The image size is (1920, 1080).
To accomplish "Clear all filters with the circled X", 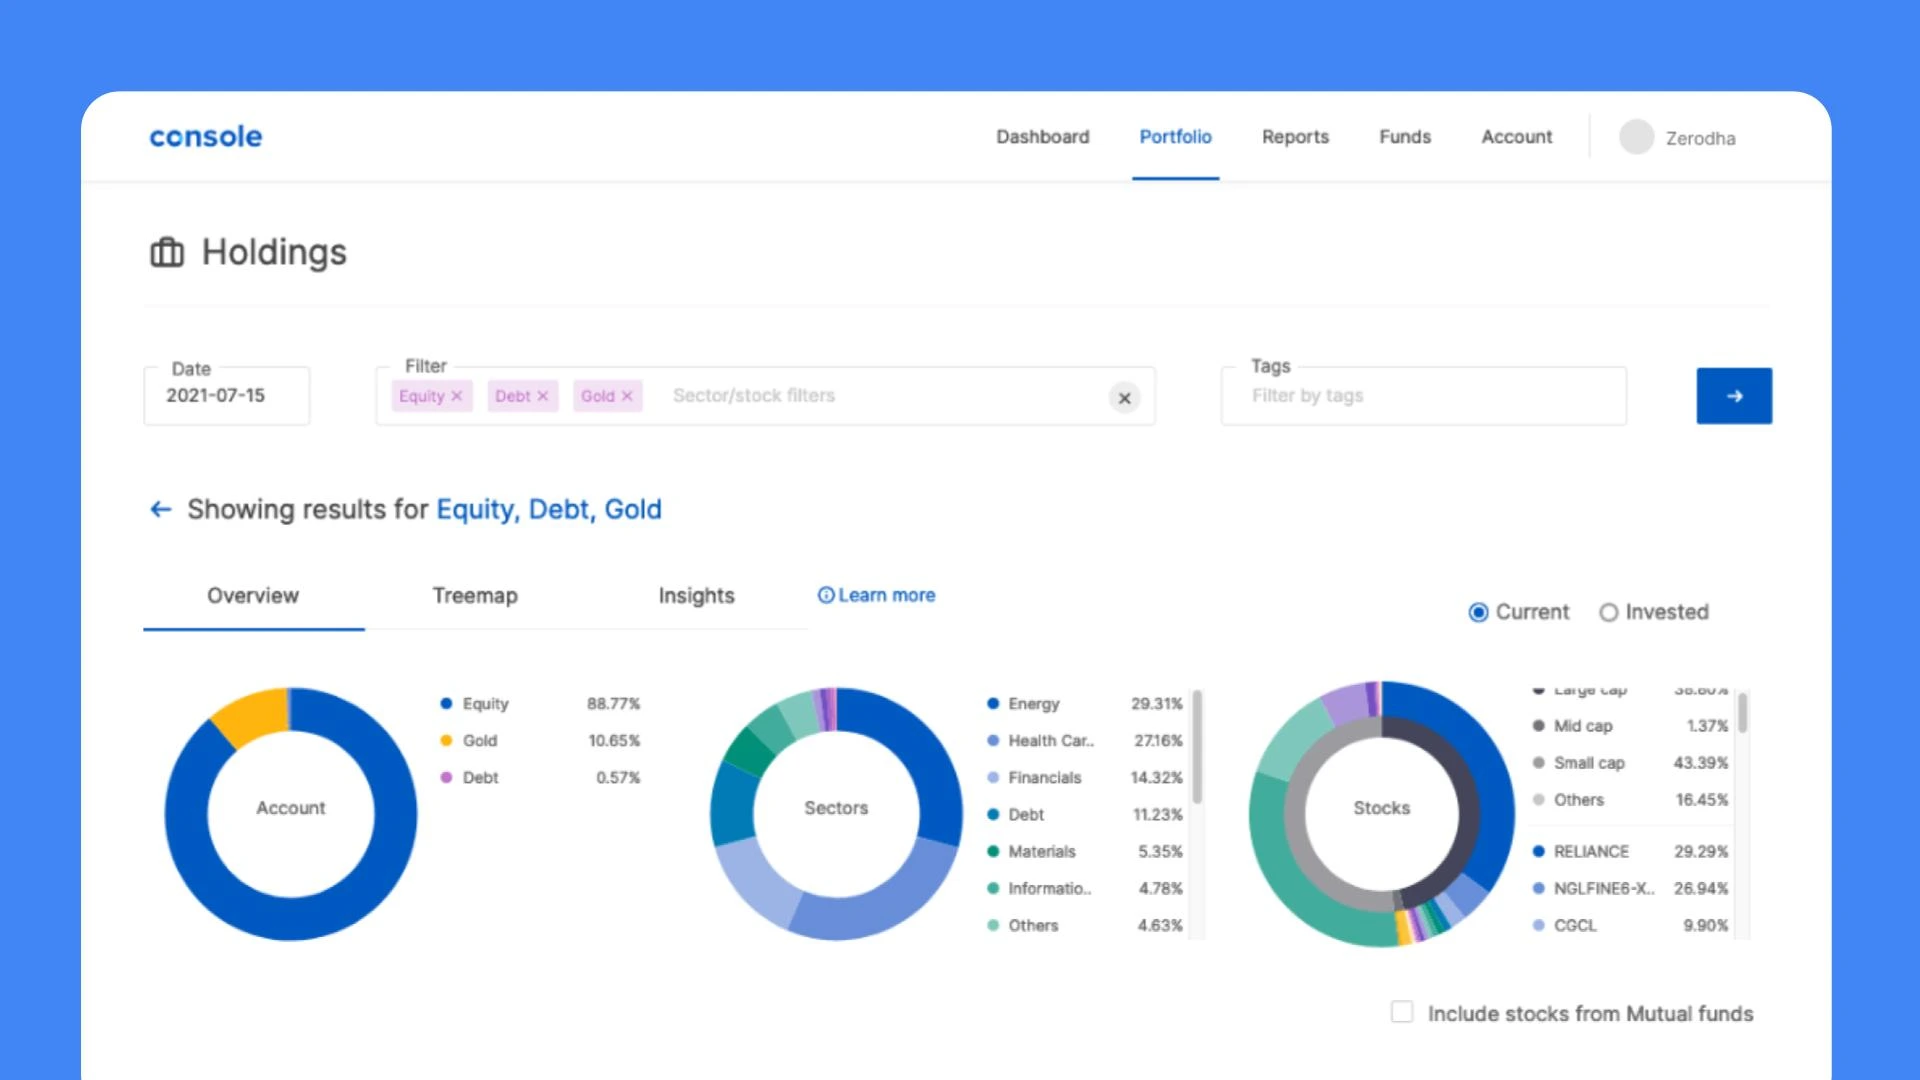I will (x=1124, y=398).
